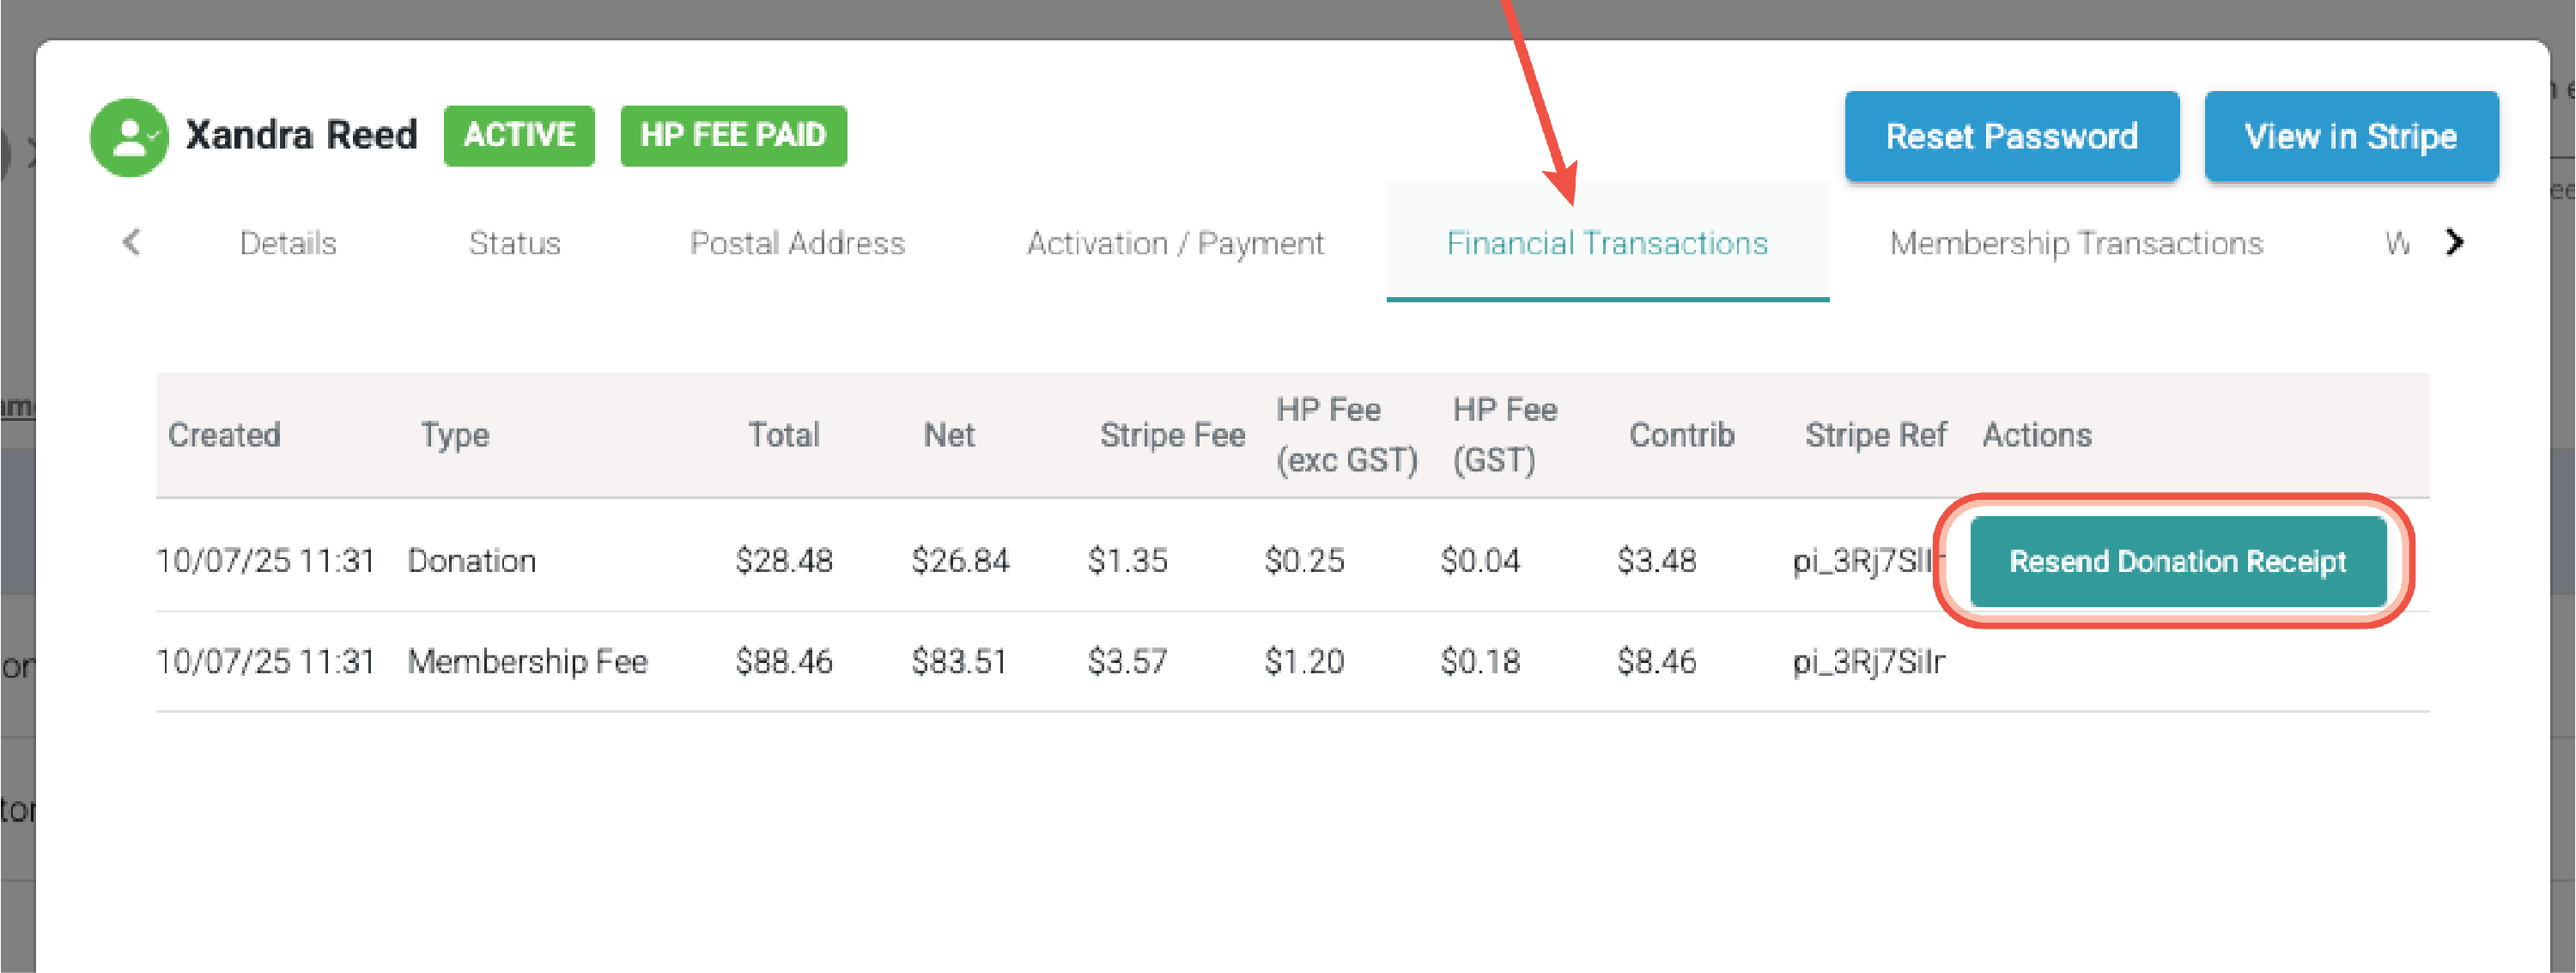Screen dimensions: 2576x973
Task: Click the Stripe Ref column header
Action: pos(1876,435)
